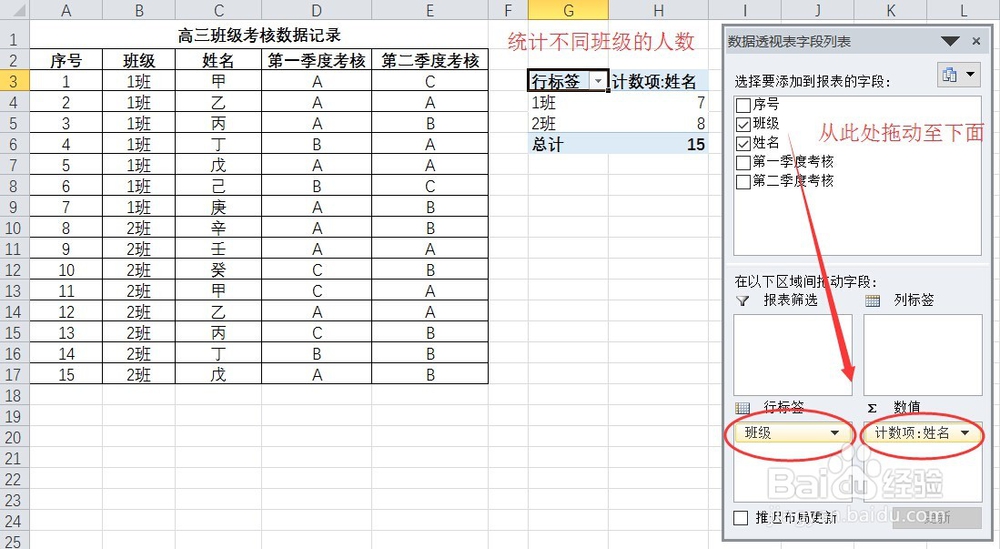Screen dimensions: 1000x549
Task: Select the pivot count value 7
Action: [x=658, y=103]
